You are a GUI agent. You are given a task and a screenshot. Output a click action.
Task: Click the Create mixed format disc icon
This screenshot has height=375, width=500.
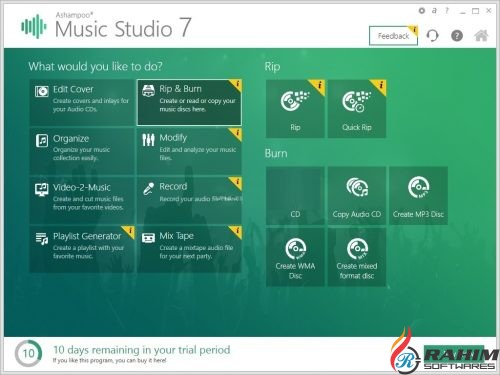tap(357, 249)
